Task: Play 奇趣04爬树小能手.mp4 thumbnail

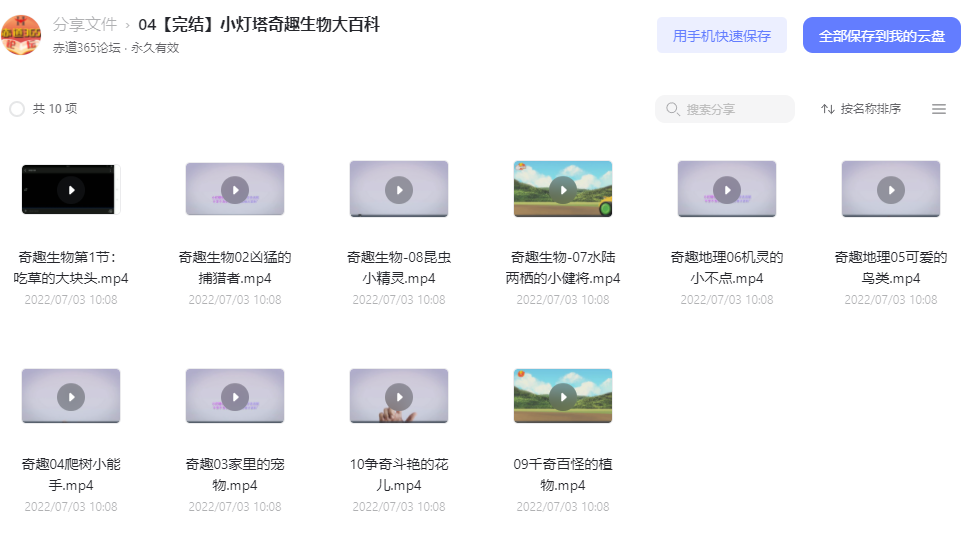Action: pos(71,396)
